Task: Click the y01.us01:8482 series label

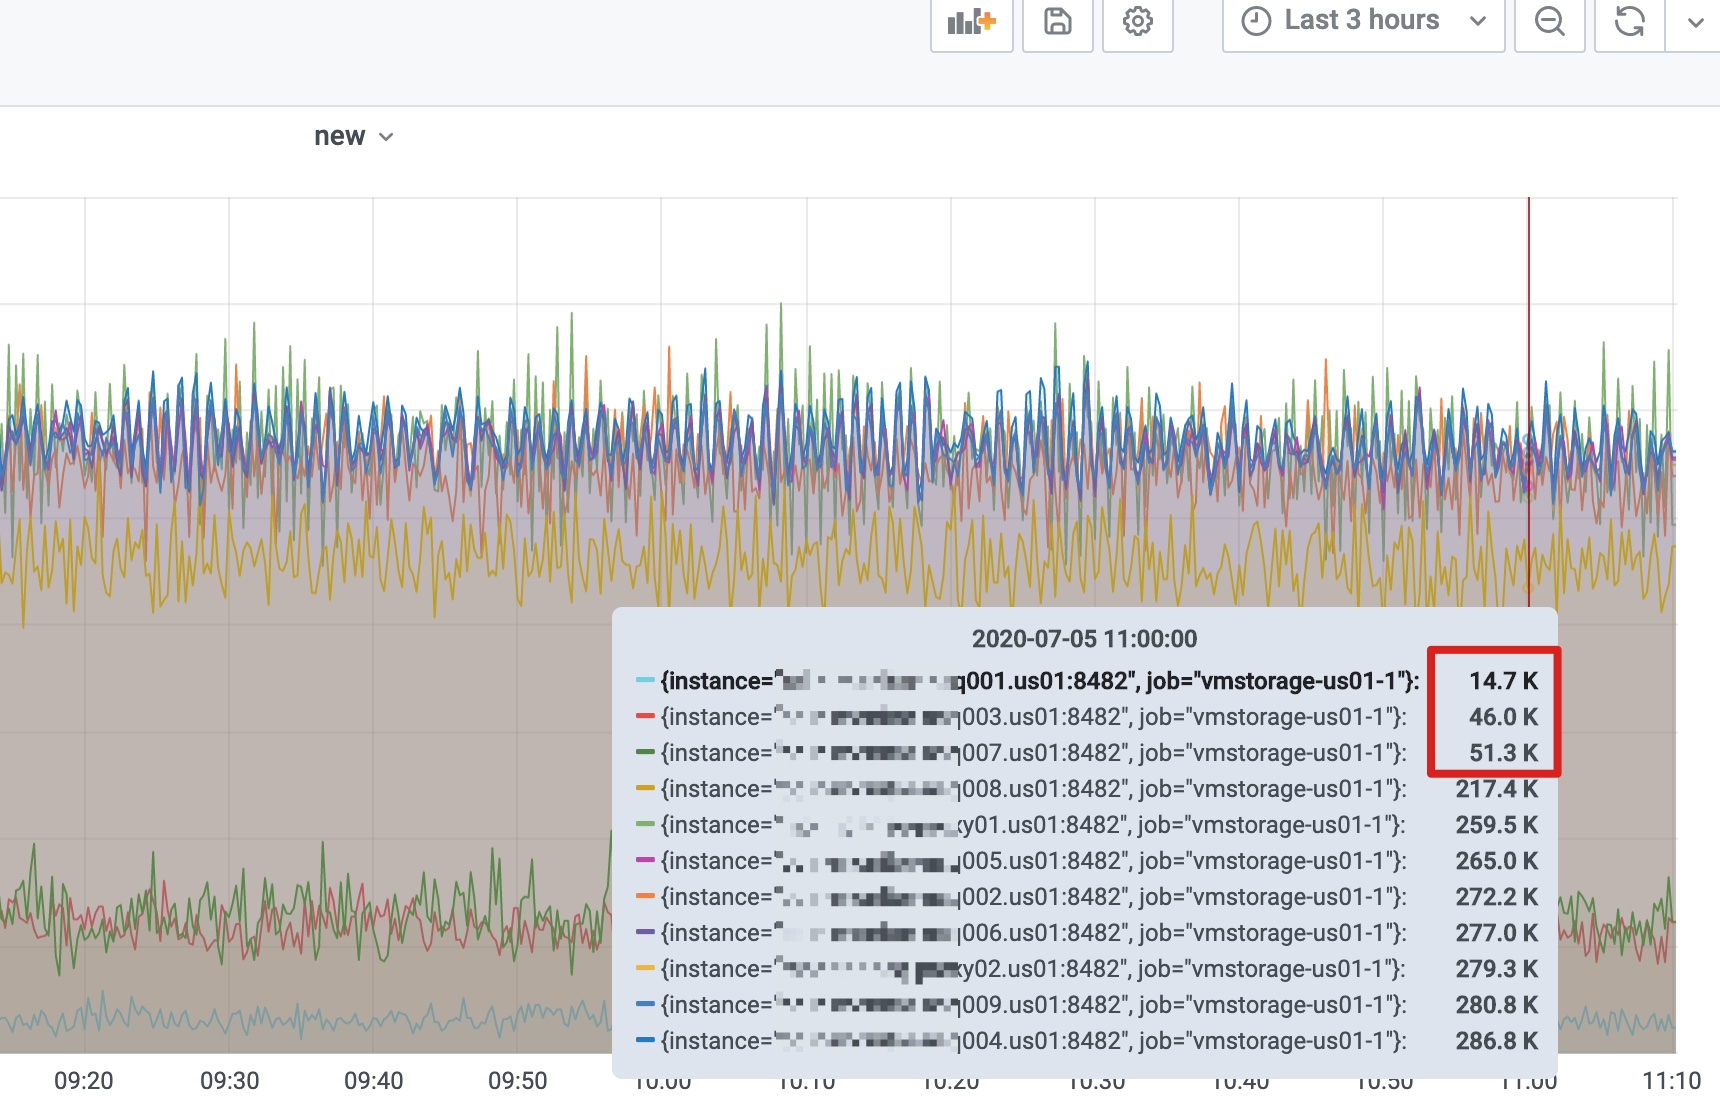Action: [1033, 825]
